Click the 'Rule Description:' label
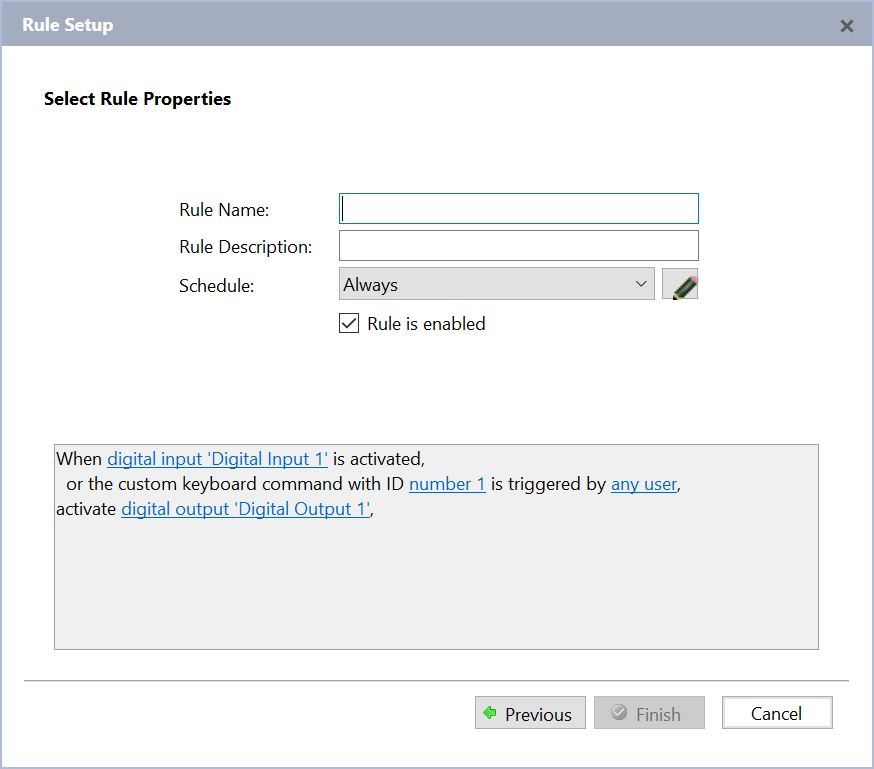Image resolution: width=874 pixels, height=769 pixels. click(246, 246)
